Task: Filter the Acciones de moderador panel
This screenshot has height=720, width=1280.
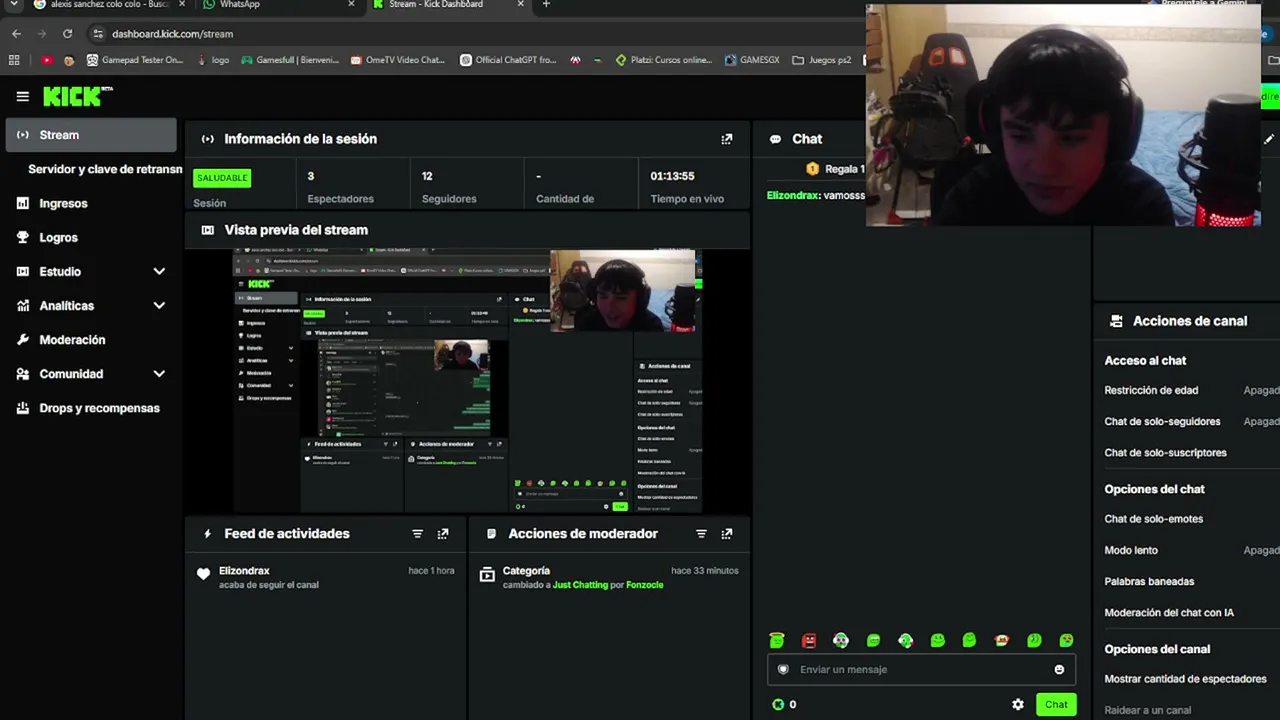Action: pos(701,534)
